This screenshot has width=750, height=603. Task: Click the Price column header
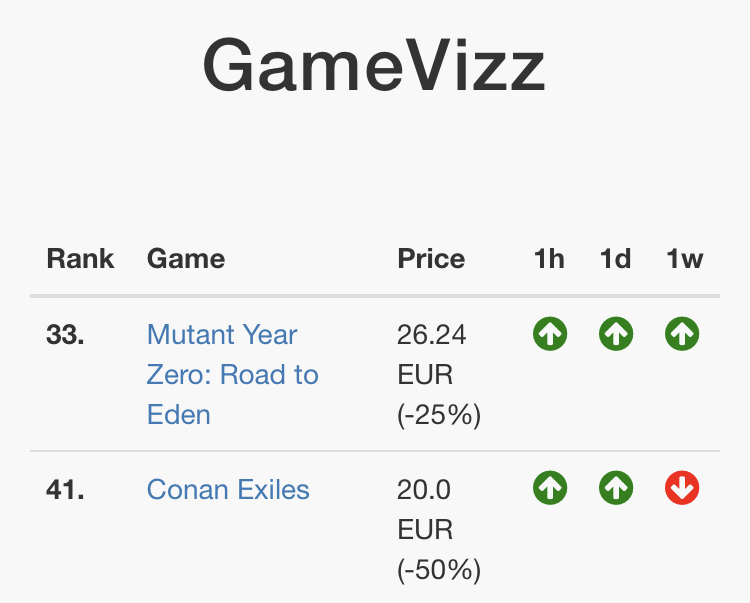pyautogui.click(x=431, y=259)
